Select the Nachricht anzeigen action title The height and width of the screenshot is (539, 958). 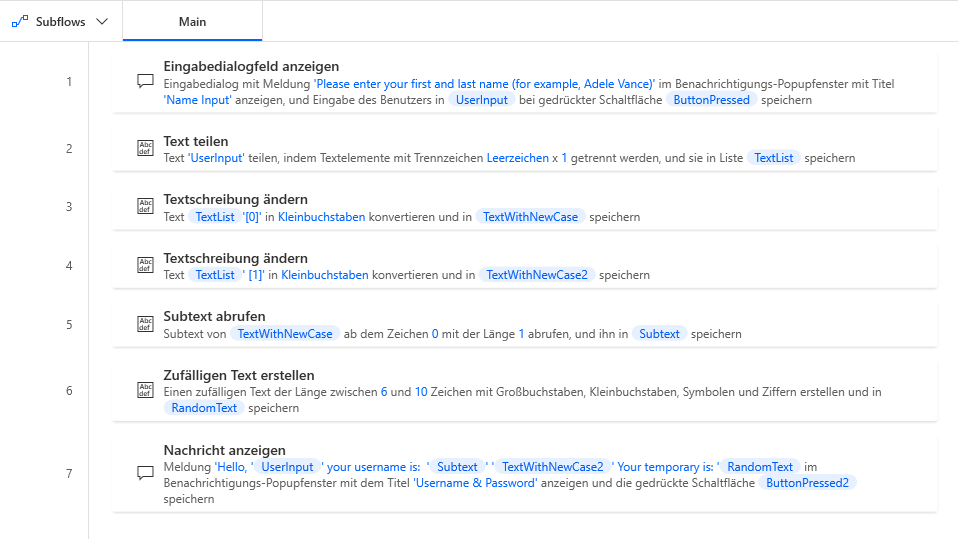click(x=224, y=450)
